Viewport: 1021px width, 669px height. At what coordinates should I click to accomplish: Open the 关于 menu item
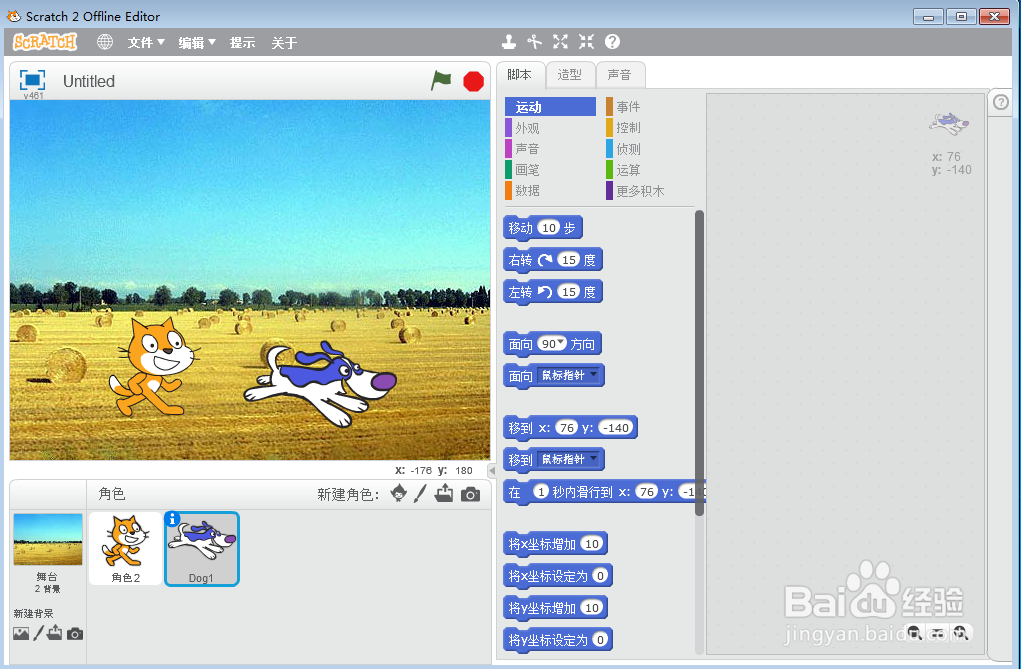click(x=284, y=43)
